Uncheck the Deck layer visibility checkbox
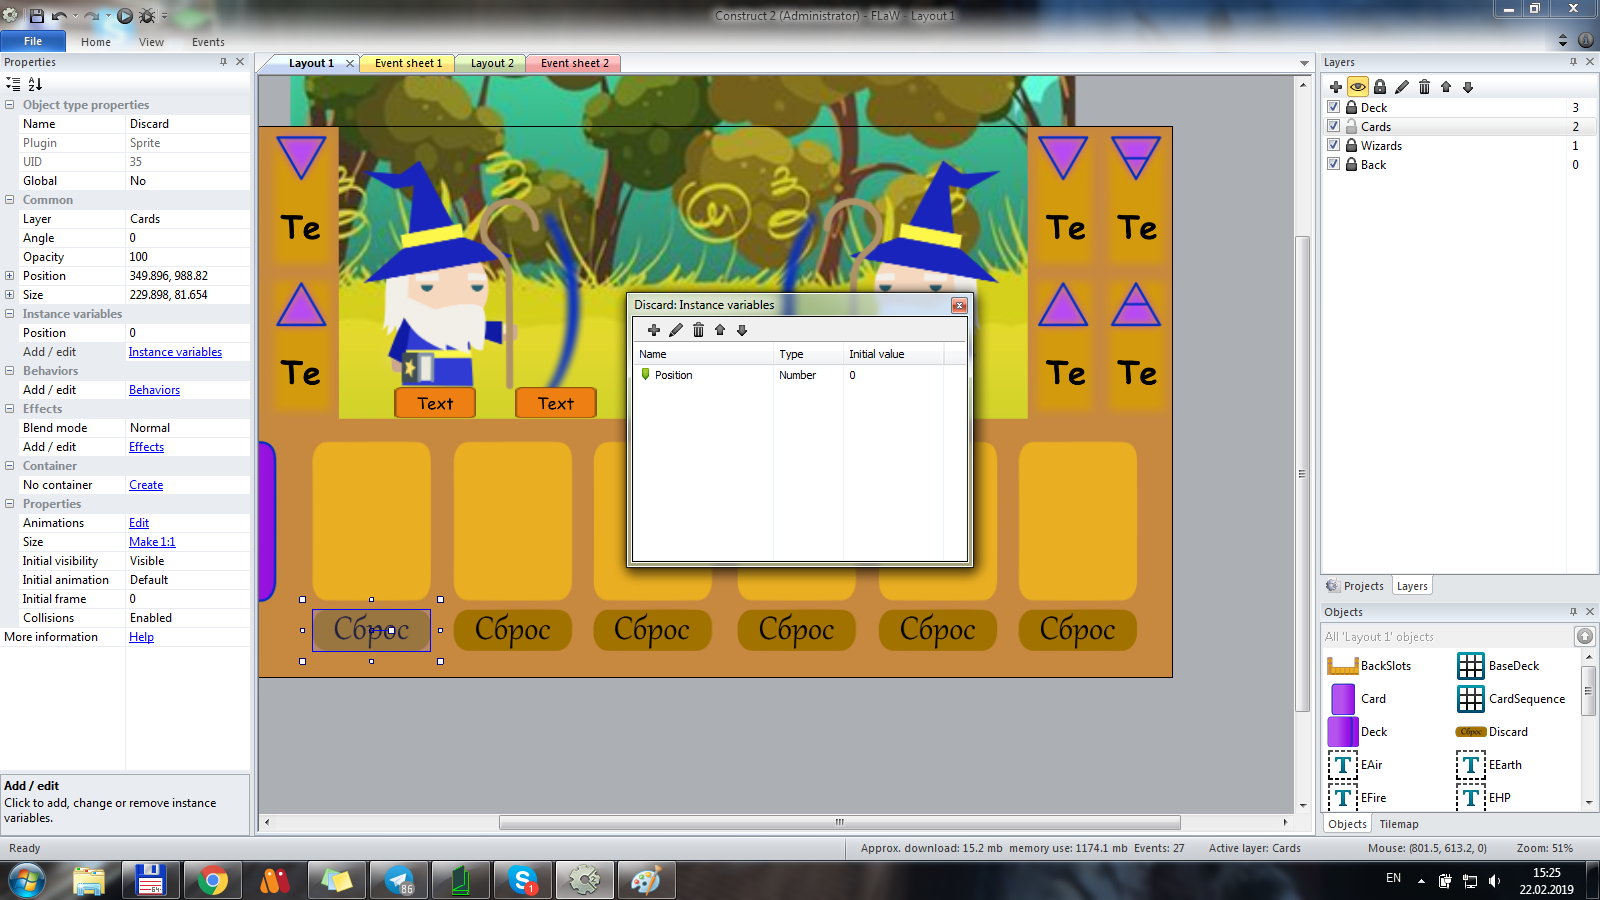 pyautogui.click(x=1333, y=107)
